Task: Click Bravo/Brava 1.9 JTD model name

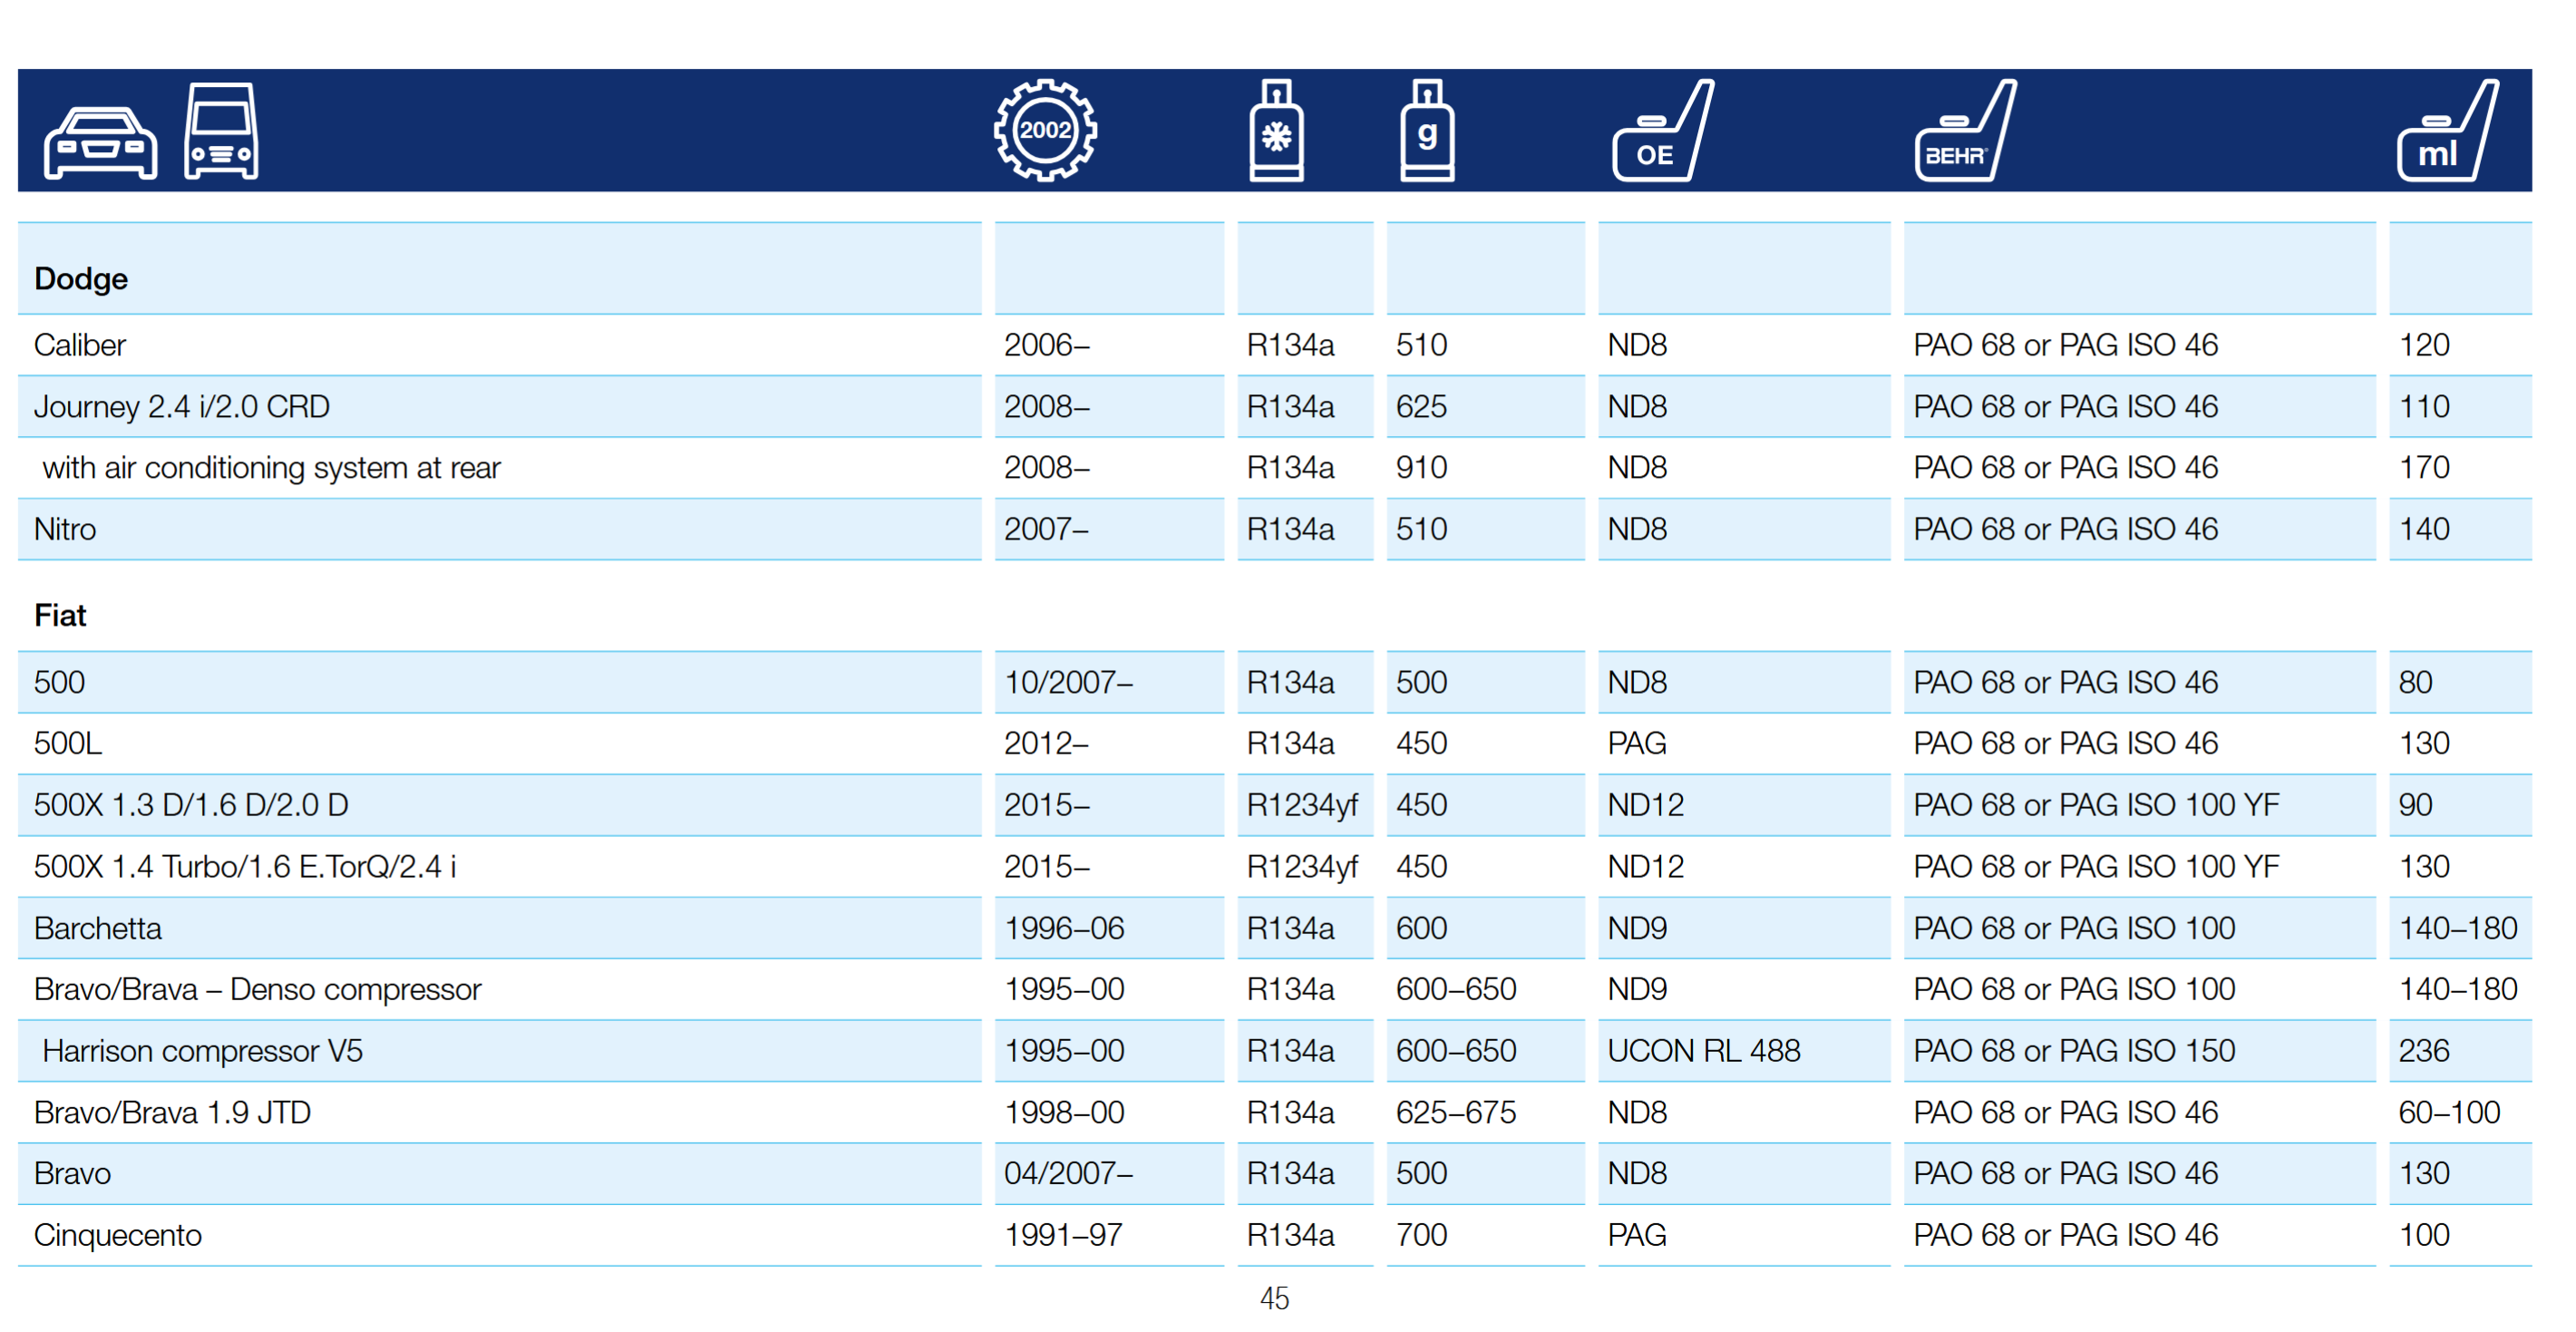Action: point(172,1111)
